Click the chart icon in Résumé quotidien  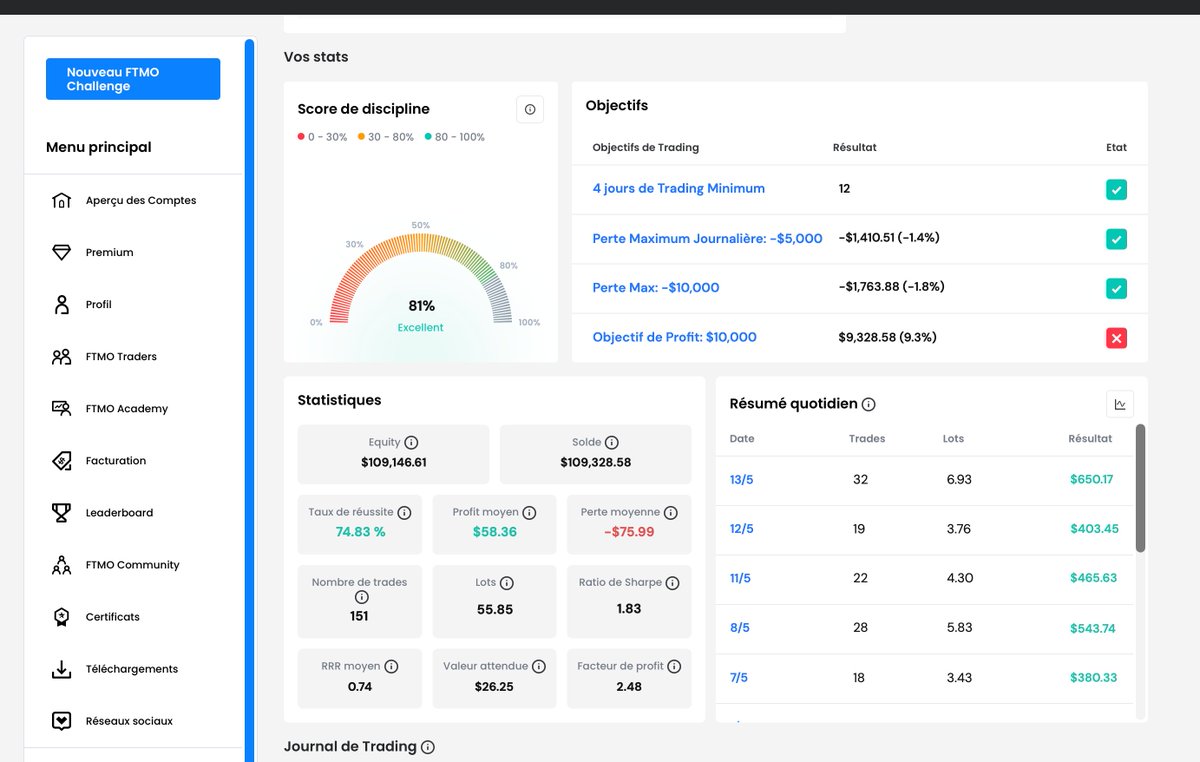tap(1120, 404)
